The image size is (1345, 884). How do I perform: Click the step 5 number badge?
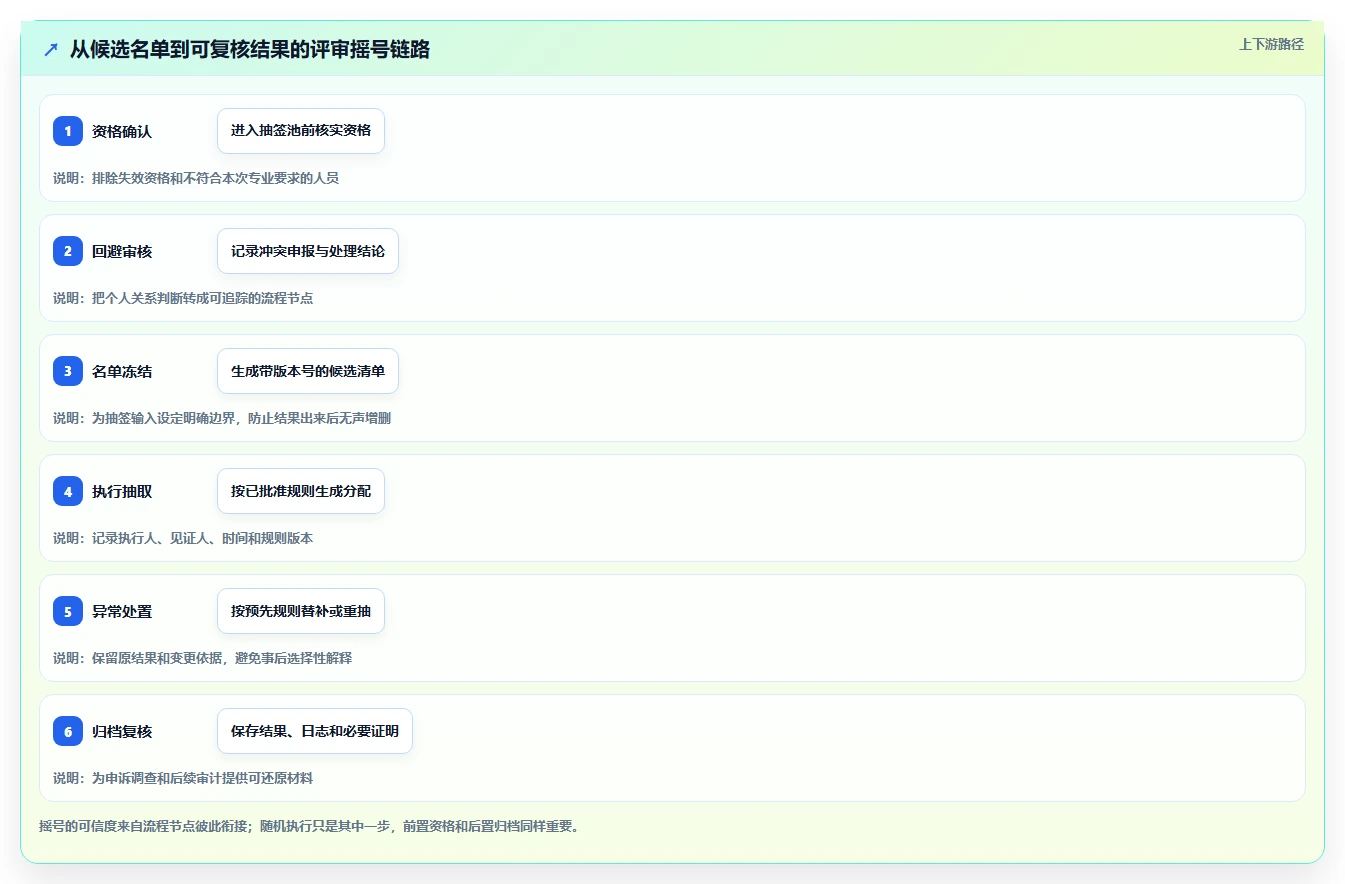pos(68,611)
